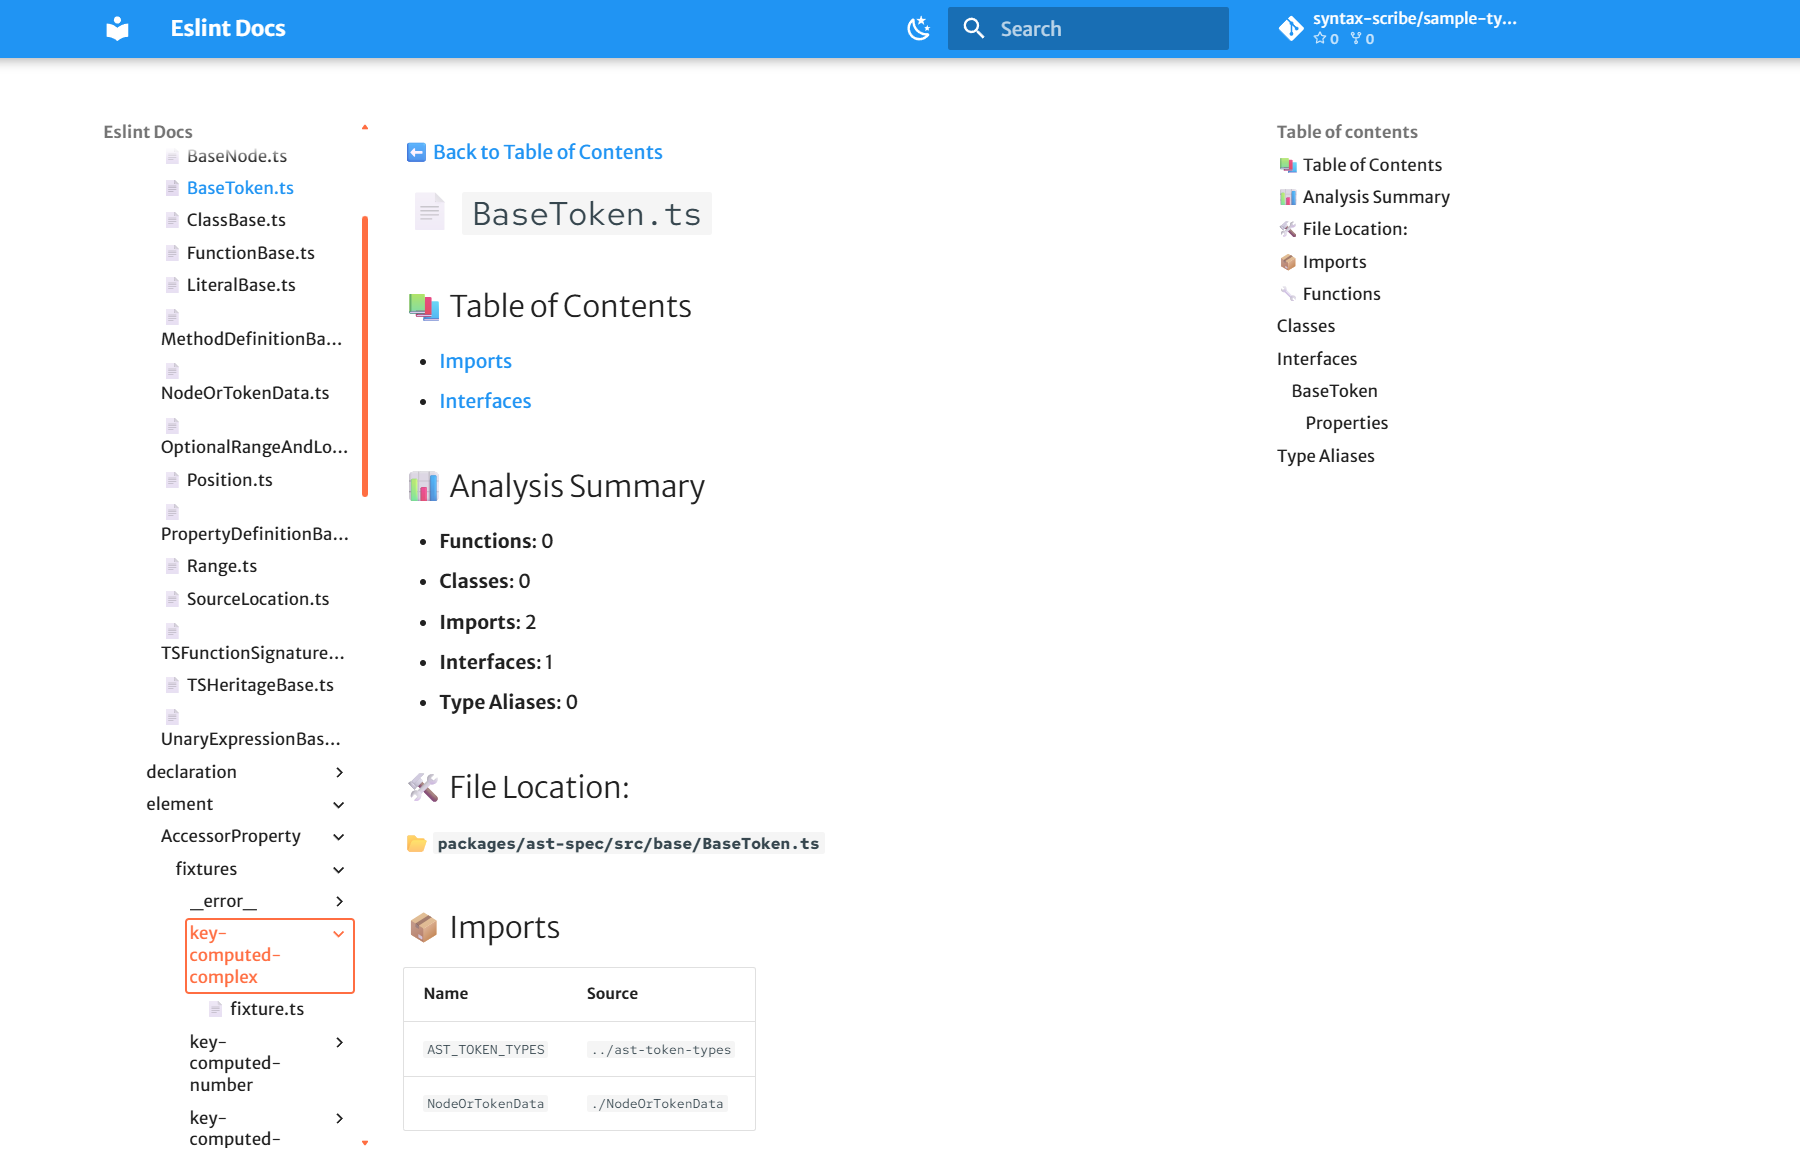Focus the Search input field
This screenshot has height=1174, width=1800.
tap(1088, 28)
